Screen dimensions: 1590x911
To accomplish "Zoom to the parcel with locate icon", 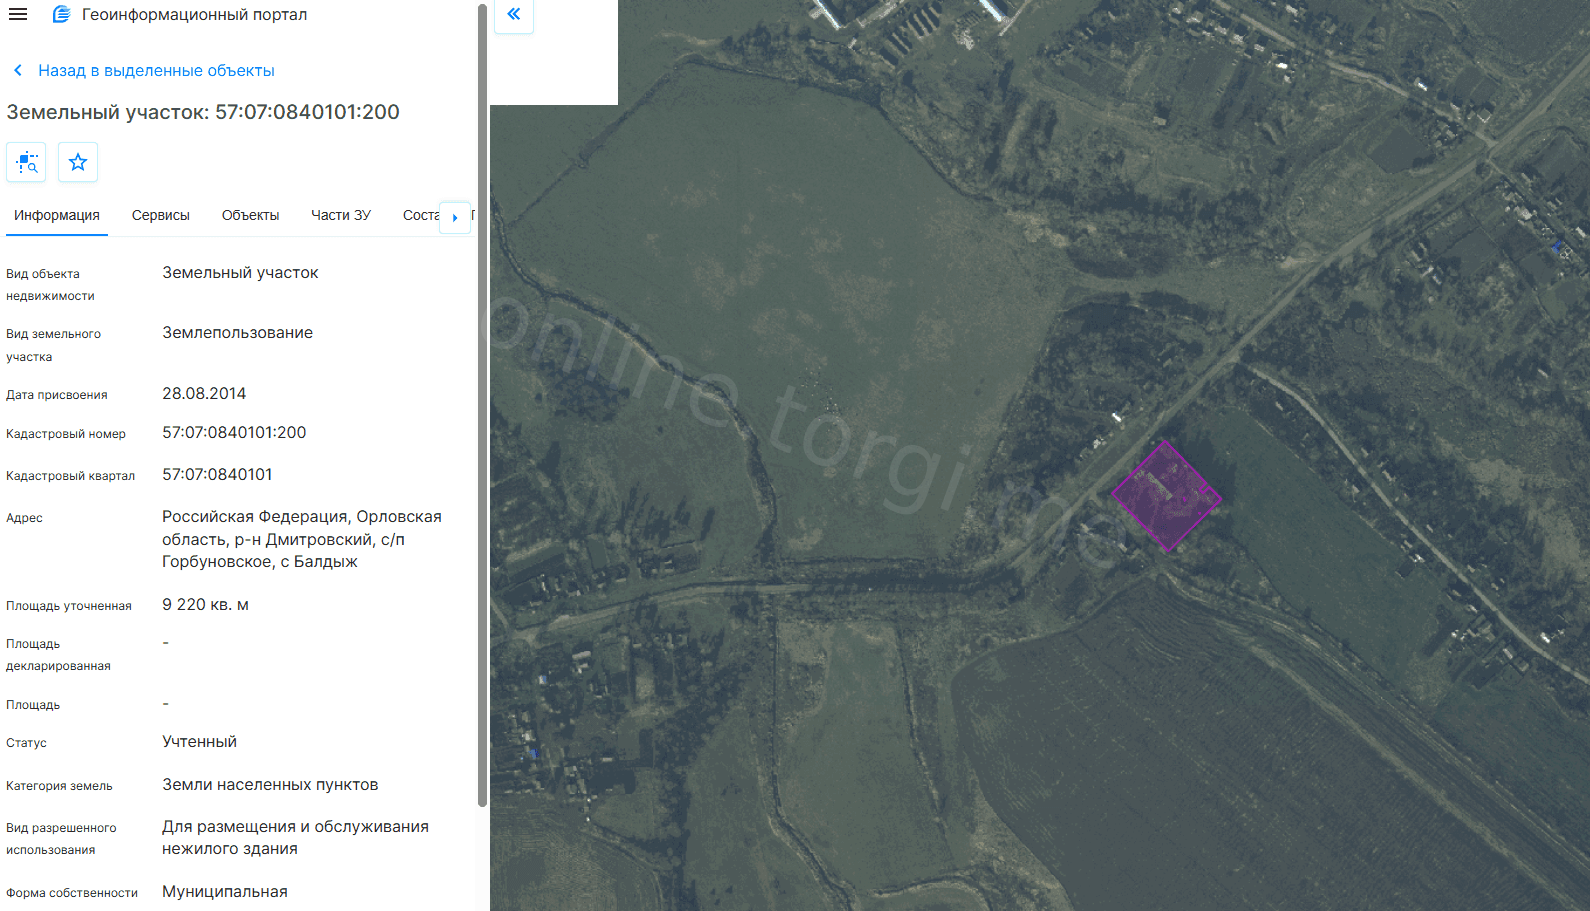I will [27, 162].
